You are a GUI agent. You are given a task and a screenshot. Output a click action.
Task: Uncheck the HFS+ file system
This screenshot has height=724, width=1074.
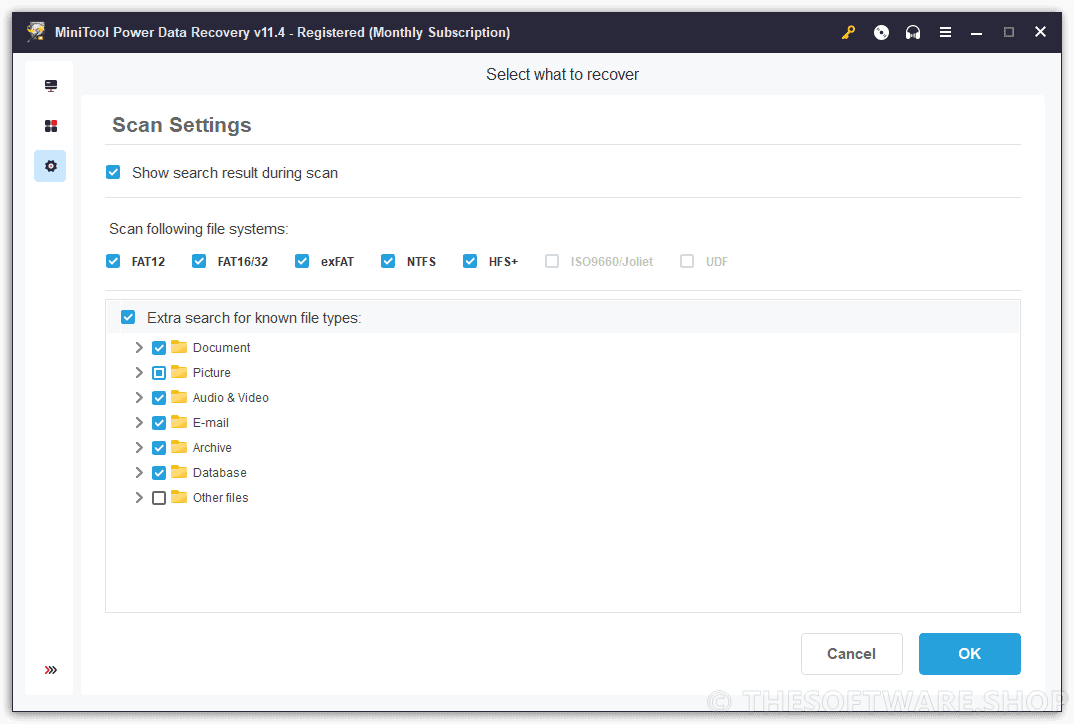tap(470, 261)
